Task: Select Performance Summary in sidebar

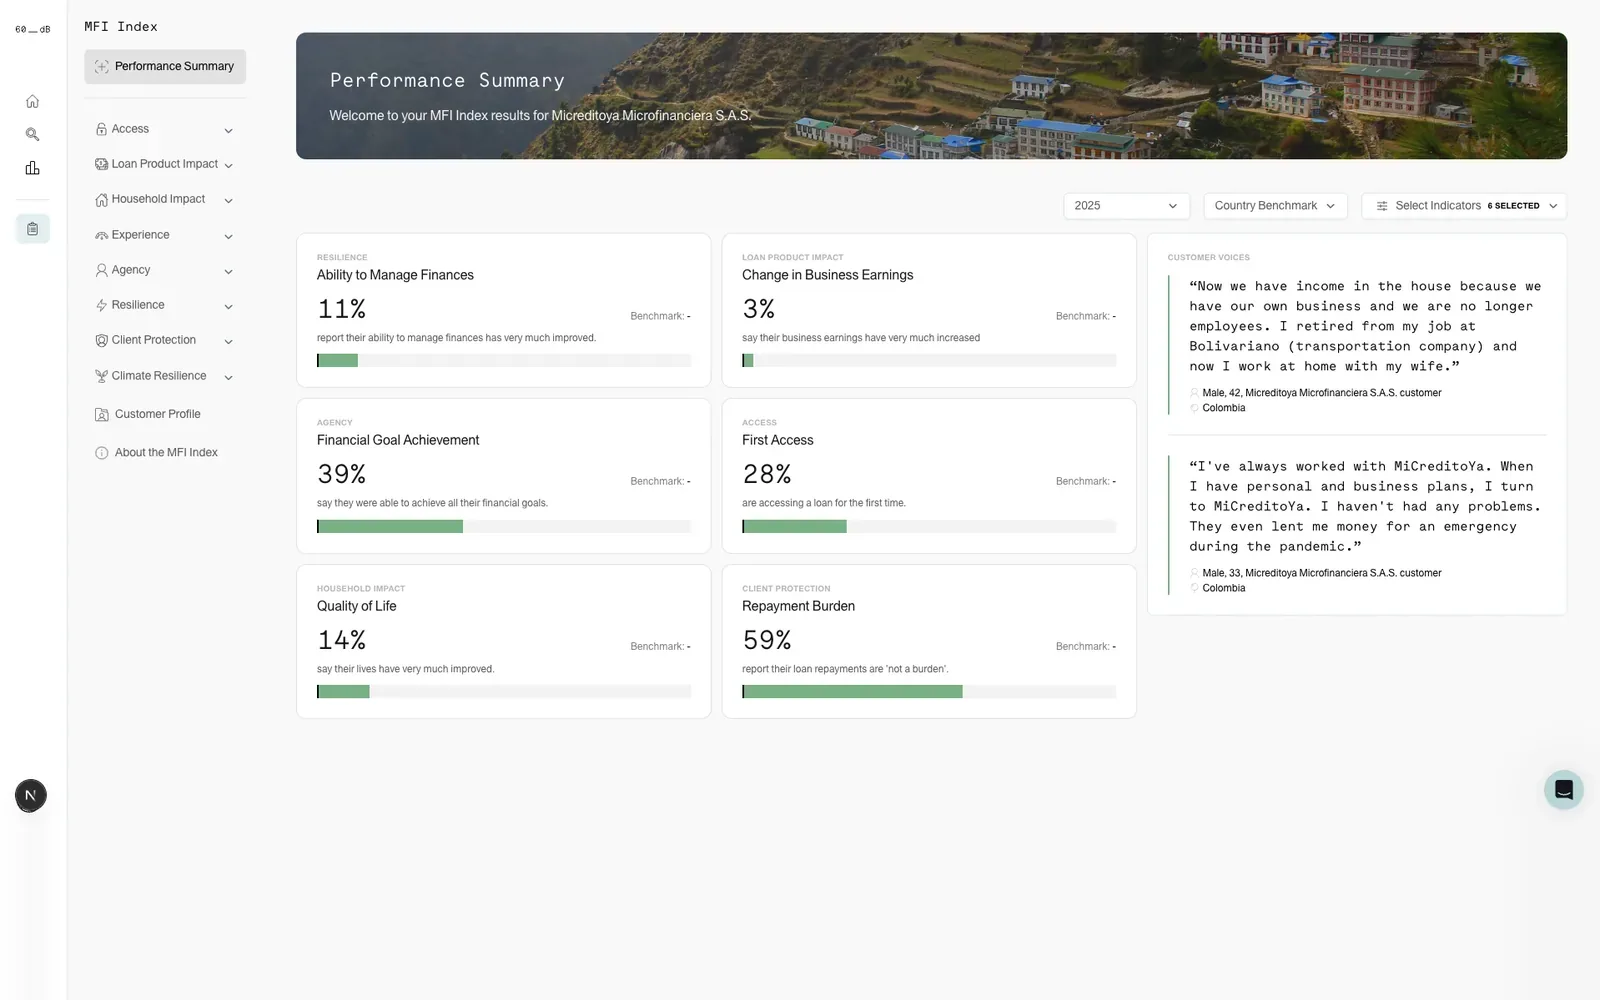Action: tap(165, 66)
